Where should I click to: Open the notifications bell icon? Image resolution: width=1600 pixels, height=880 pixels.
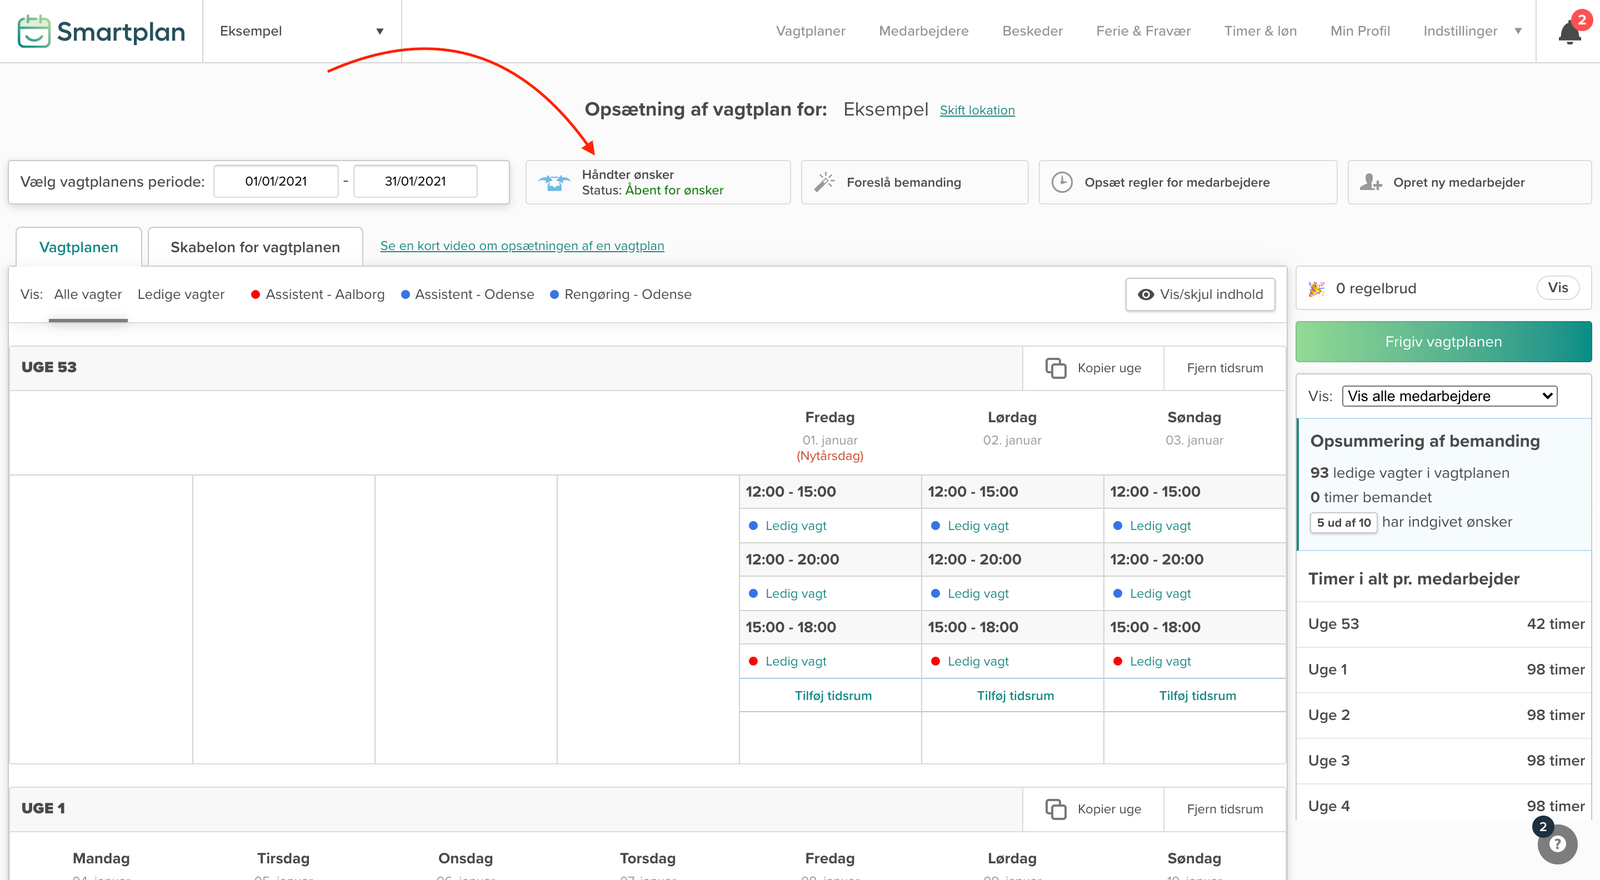pos(1569,33)
